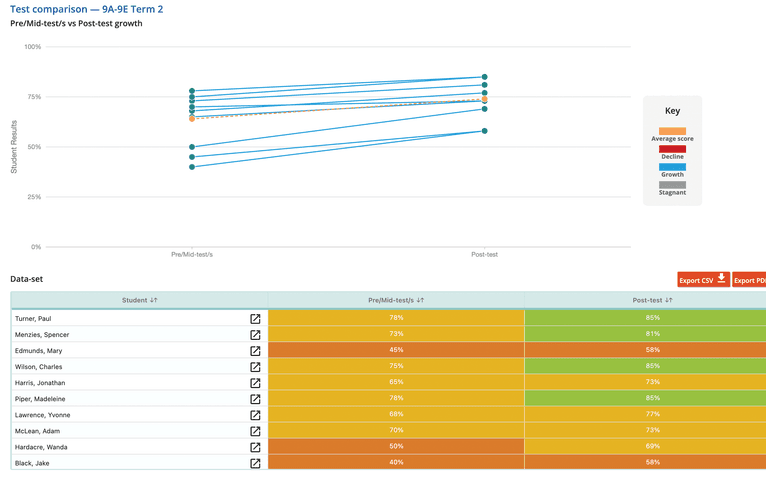766x478 pixels.
Task: Sort table by Post-test column
Action: tap(652, 300)
